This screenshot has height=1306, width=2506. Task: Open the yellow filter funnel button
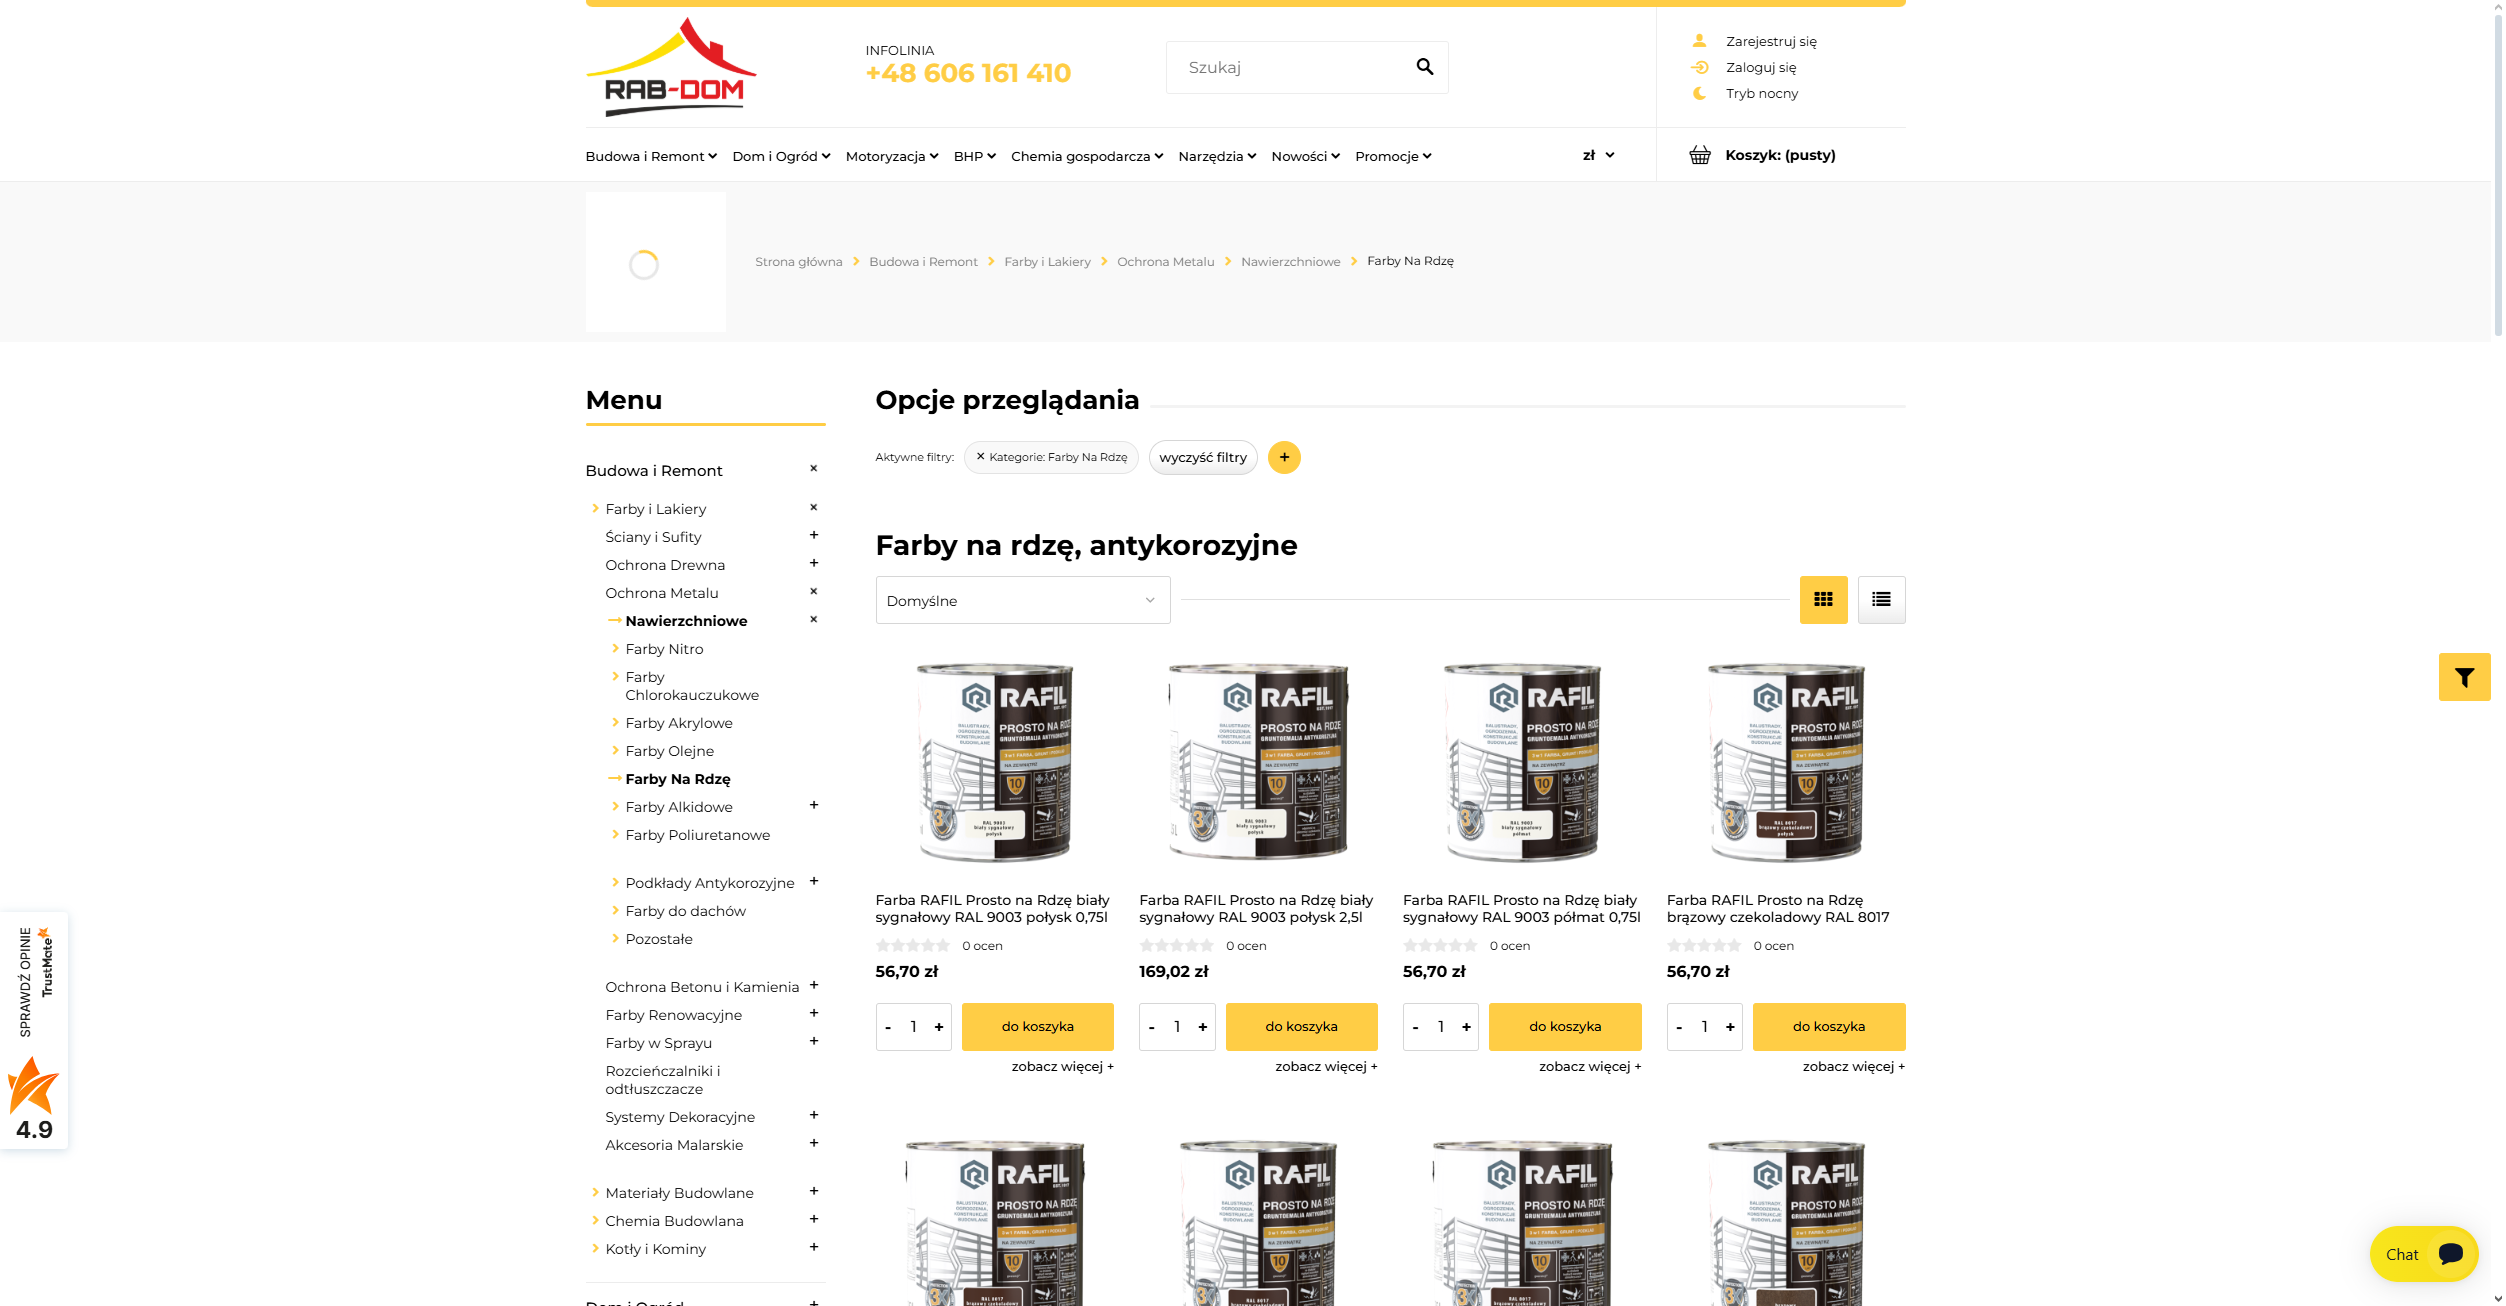point(2464,678)
